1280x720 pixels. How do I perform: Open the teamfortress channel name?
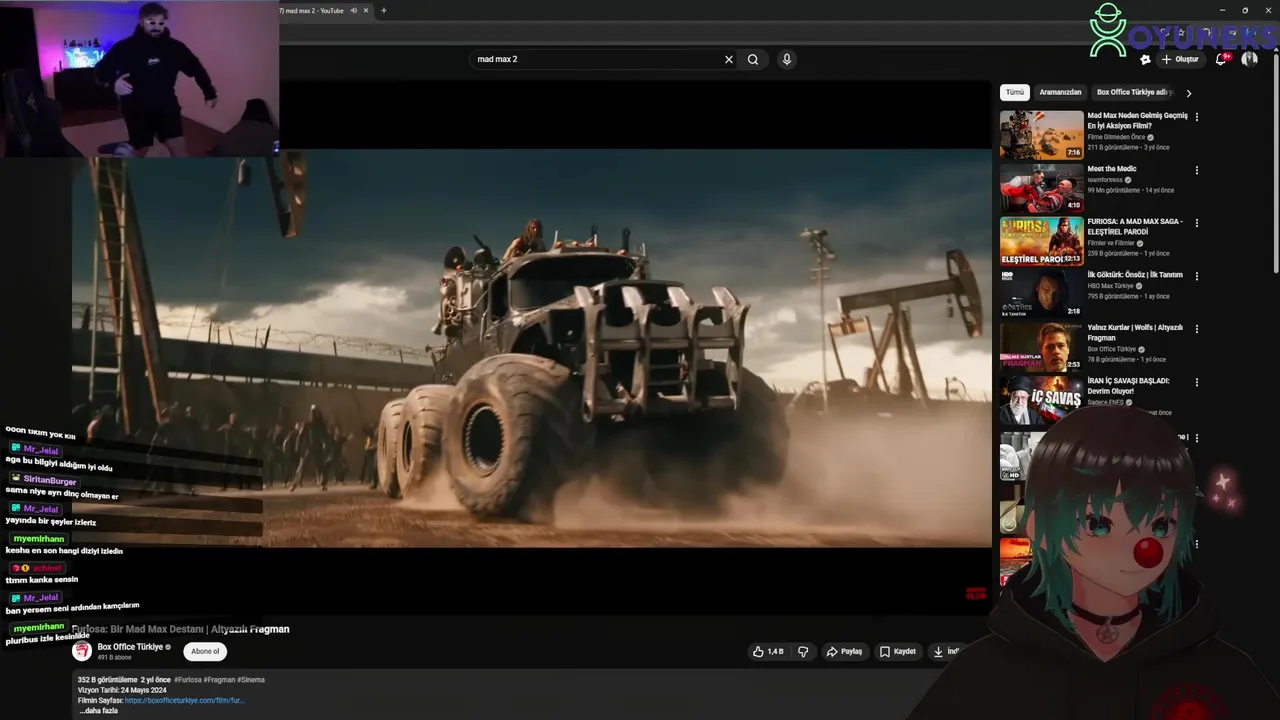tap(1106, 180)
